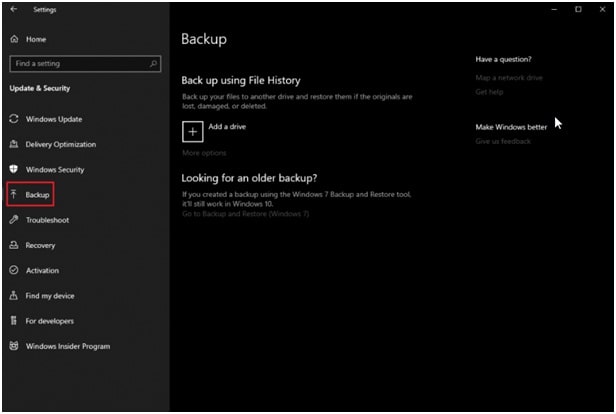The width and height of the screenshot is (616, 414).
Task: Minimize the Settings window
Action: (554, 9)
